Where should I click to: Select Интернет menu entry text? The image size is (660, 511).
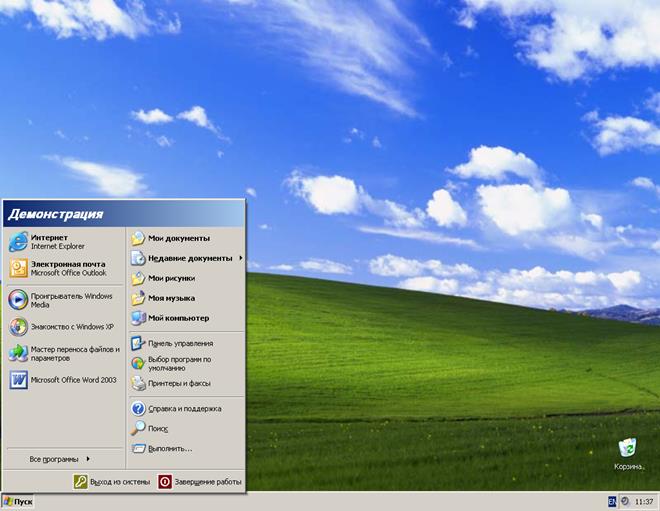point(49,237)
